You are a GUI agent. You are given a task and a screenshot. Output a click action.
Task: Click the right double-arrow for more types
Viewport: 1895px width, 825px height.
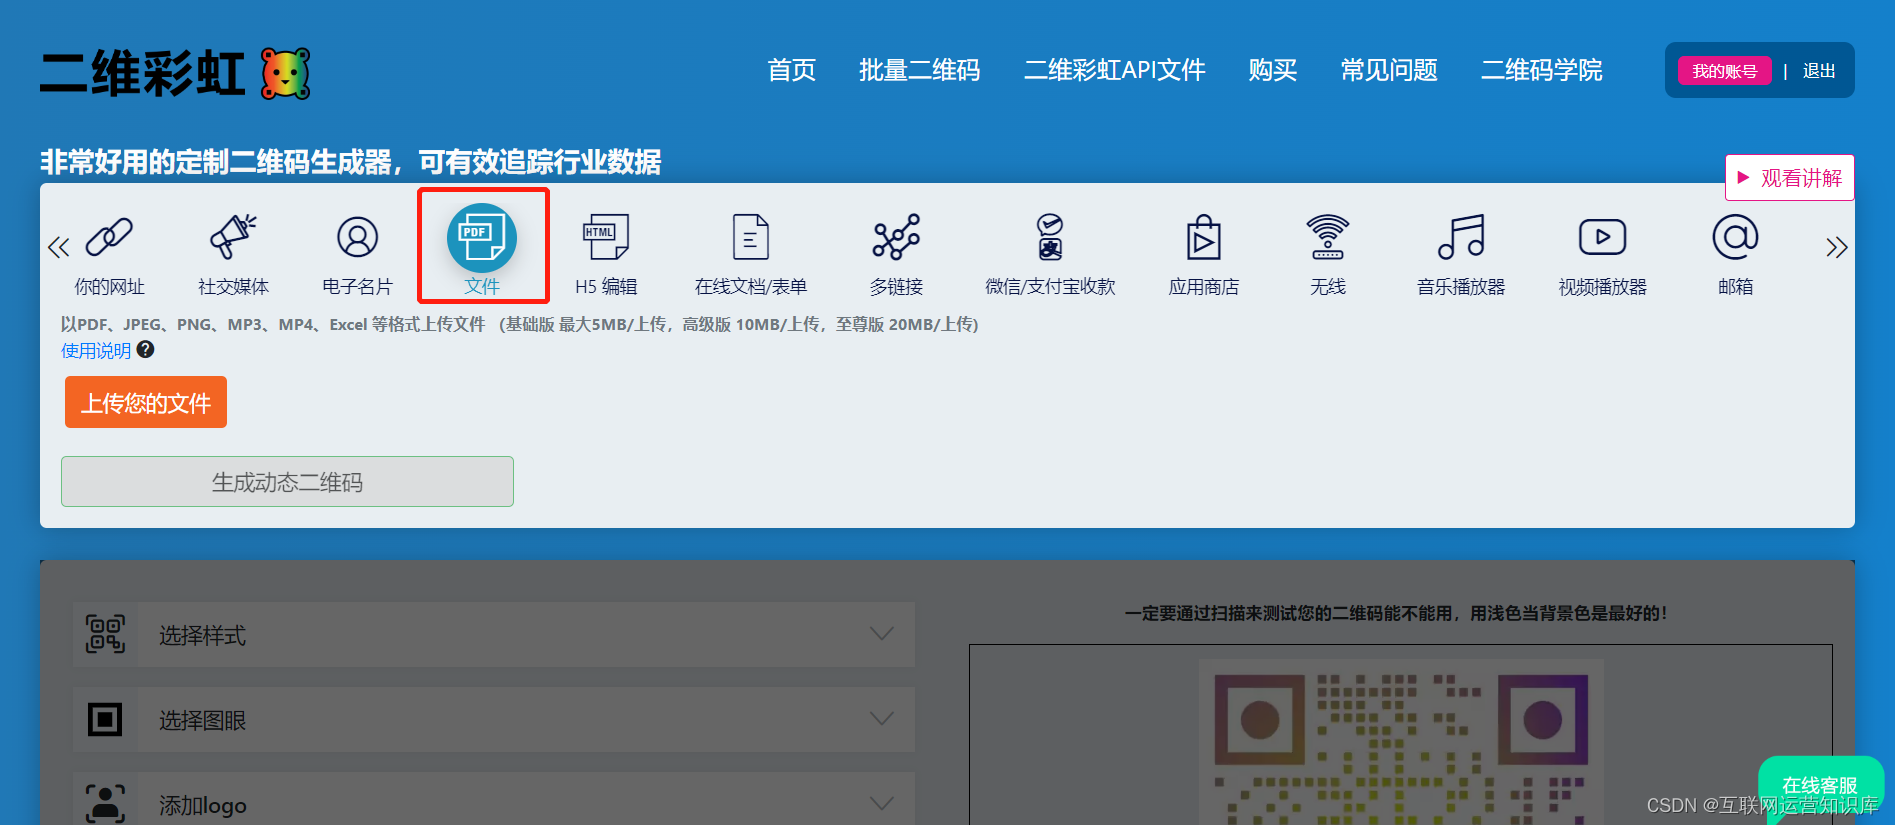pos(1837,247)
